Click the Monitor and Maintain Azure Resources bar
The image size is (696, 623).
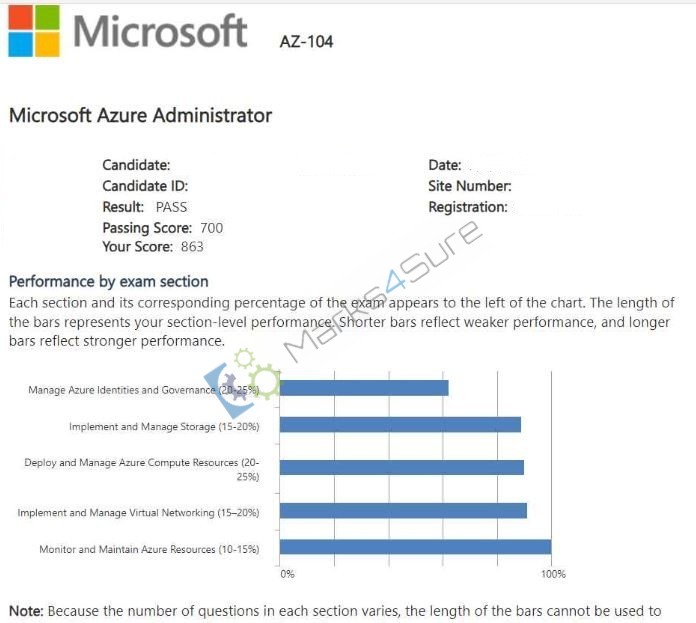pos(415,547)
